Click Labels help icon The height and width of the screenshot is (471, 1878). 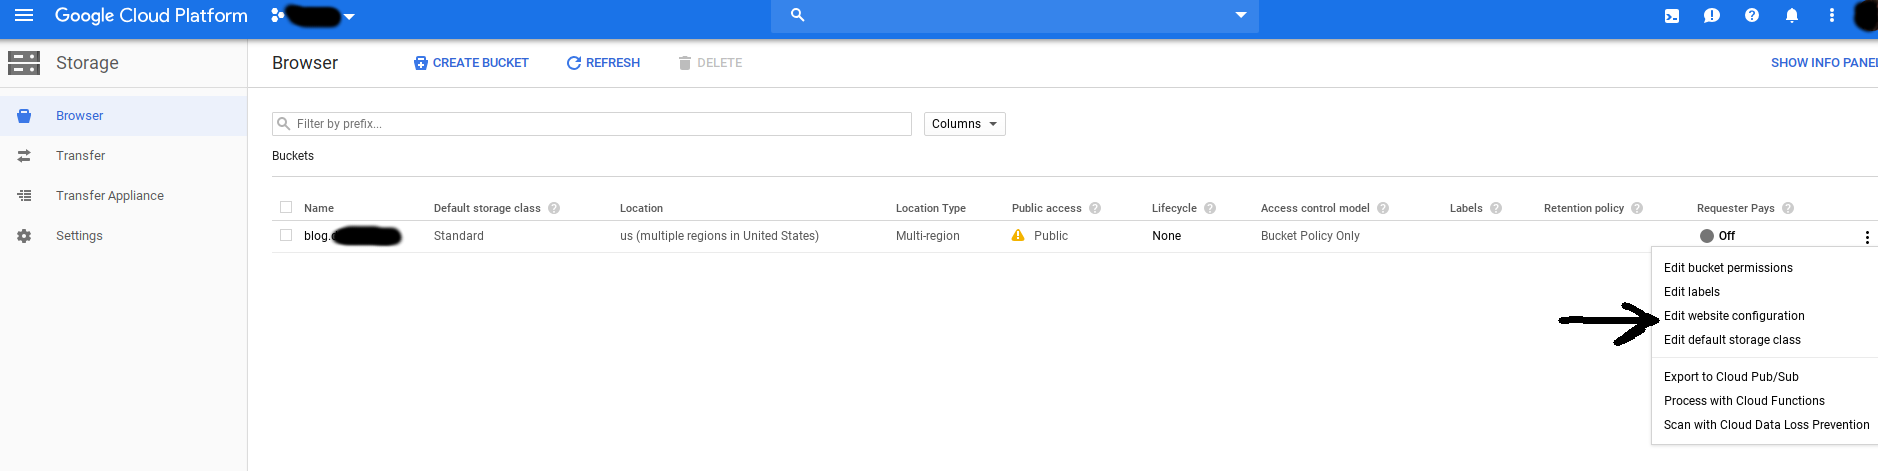point(1496,208)
